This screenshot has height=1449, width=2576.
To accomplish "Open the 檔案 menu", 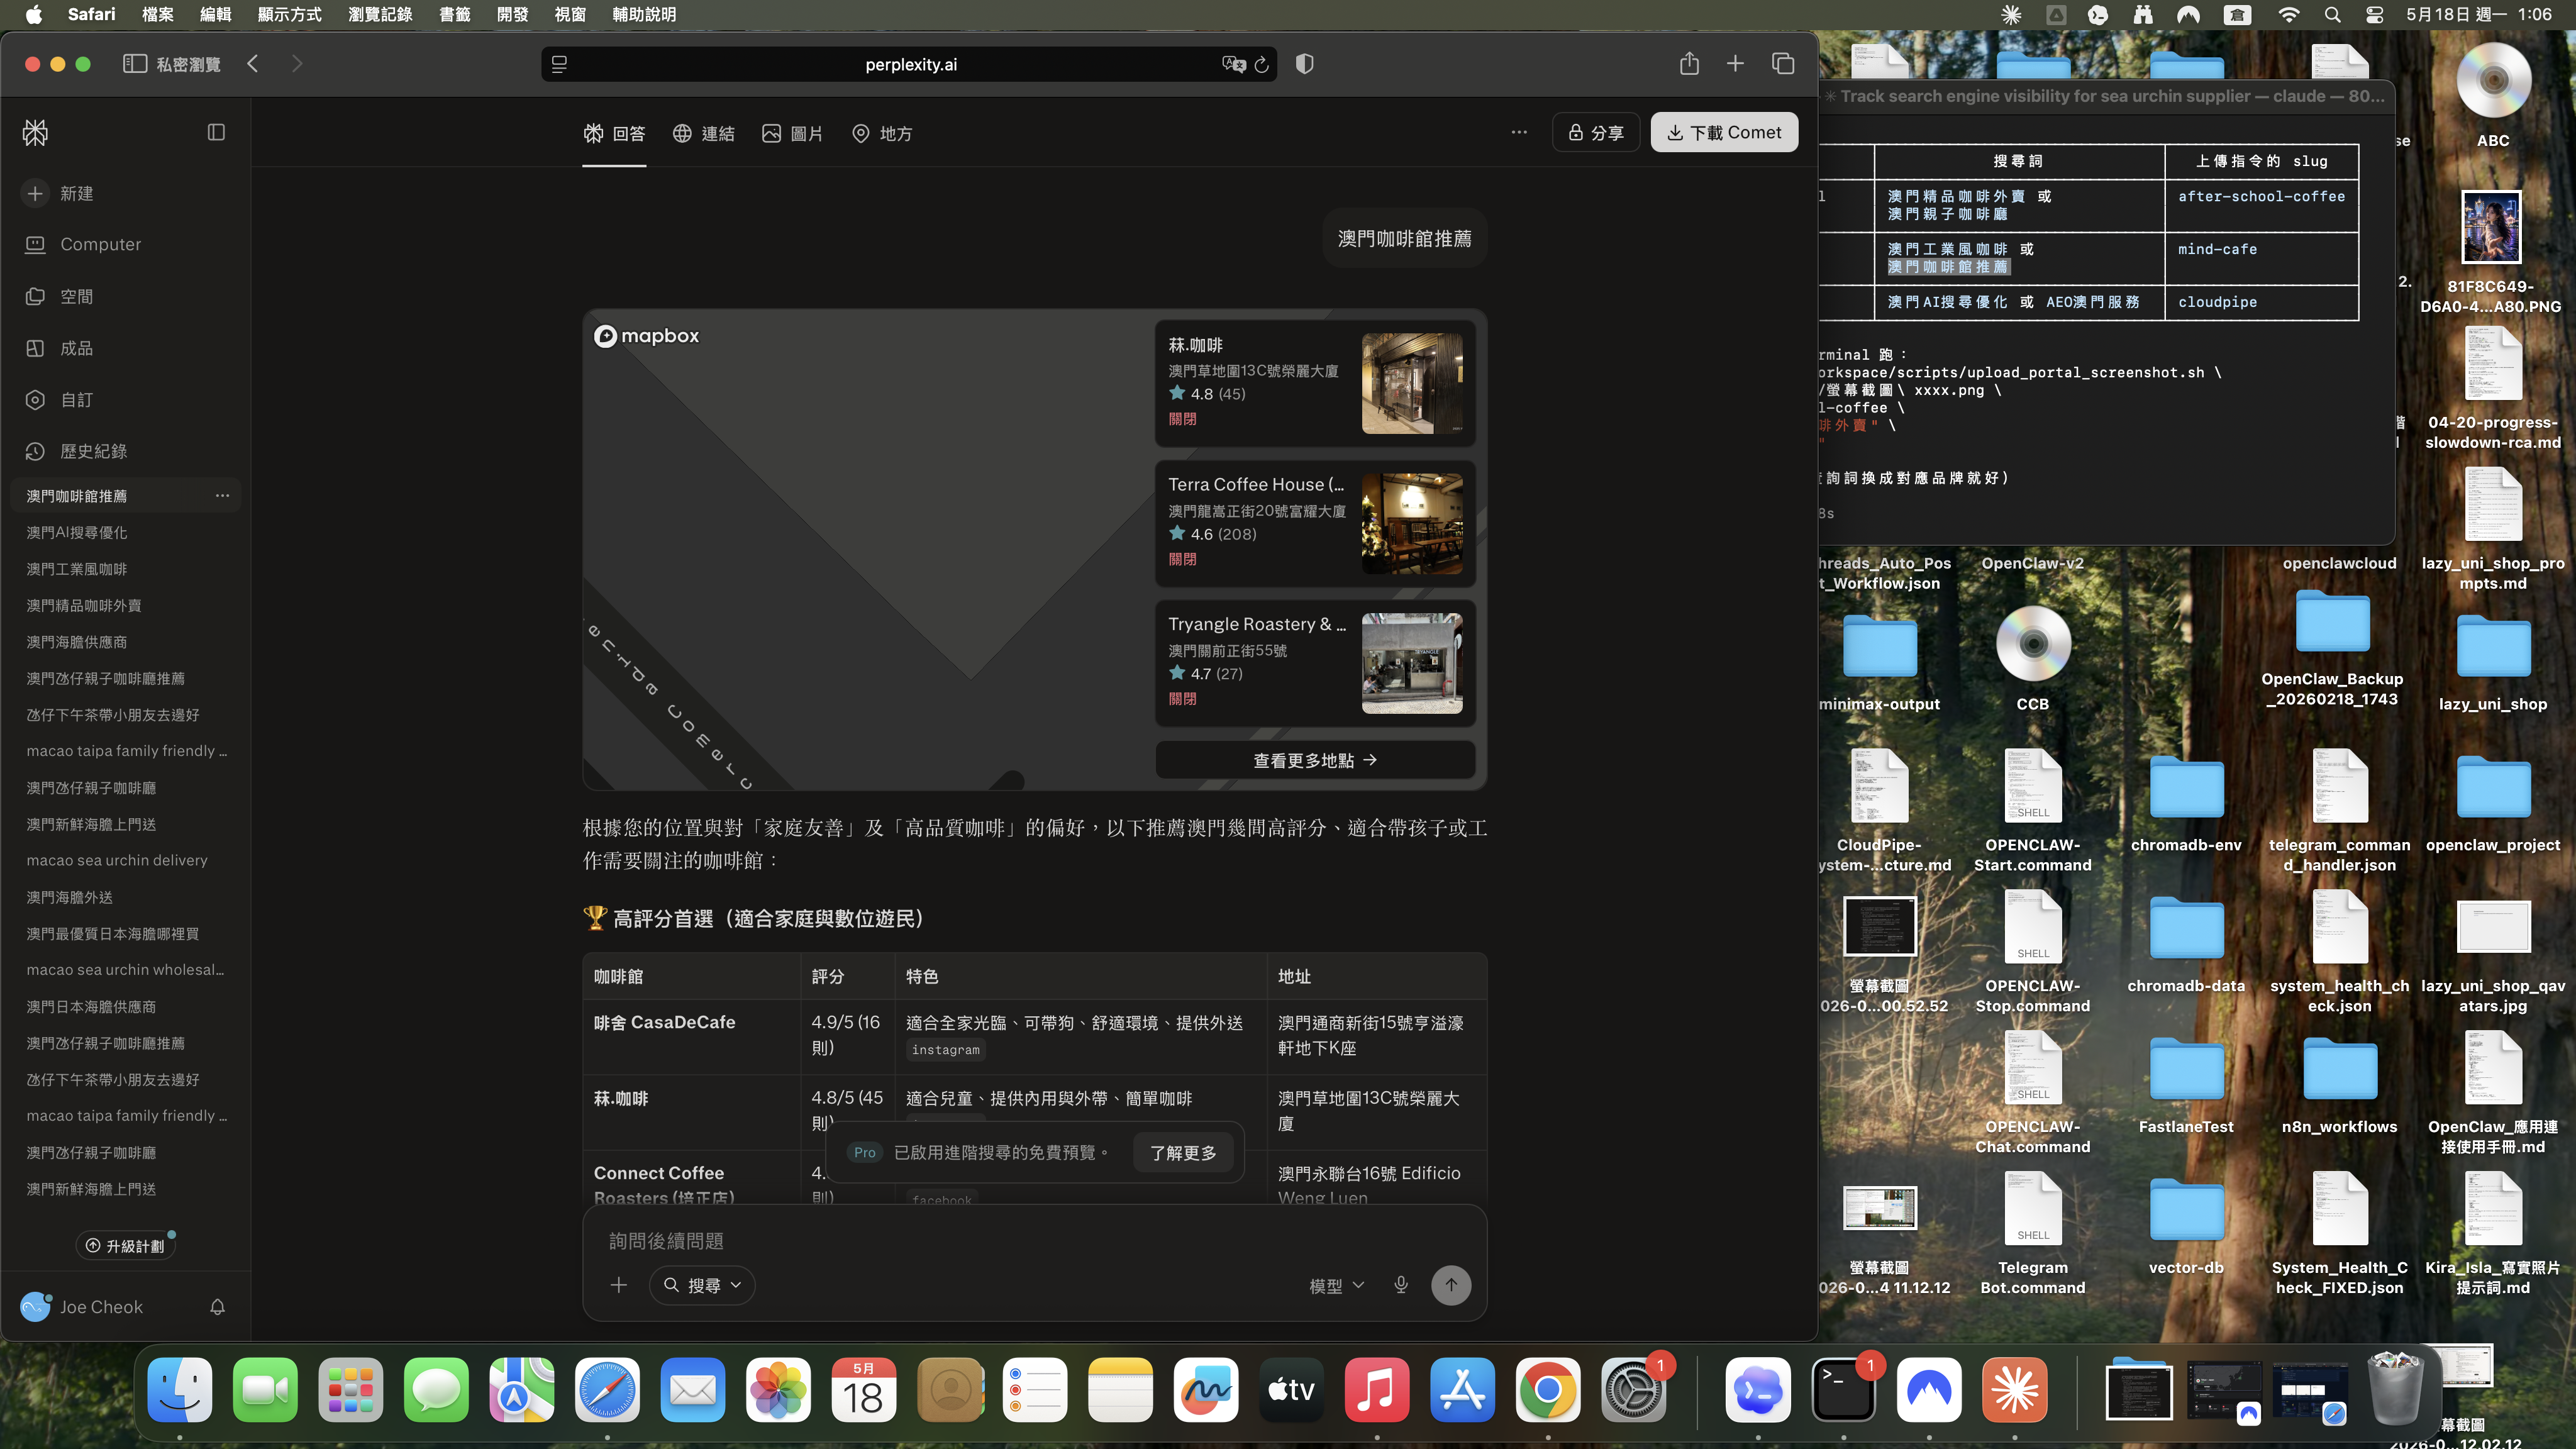I will tap(158, 14).
